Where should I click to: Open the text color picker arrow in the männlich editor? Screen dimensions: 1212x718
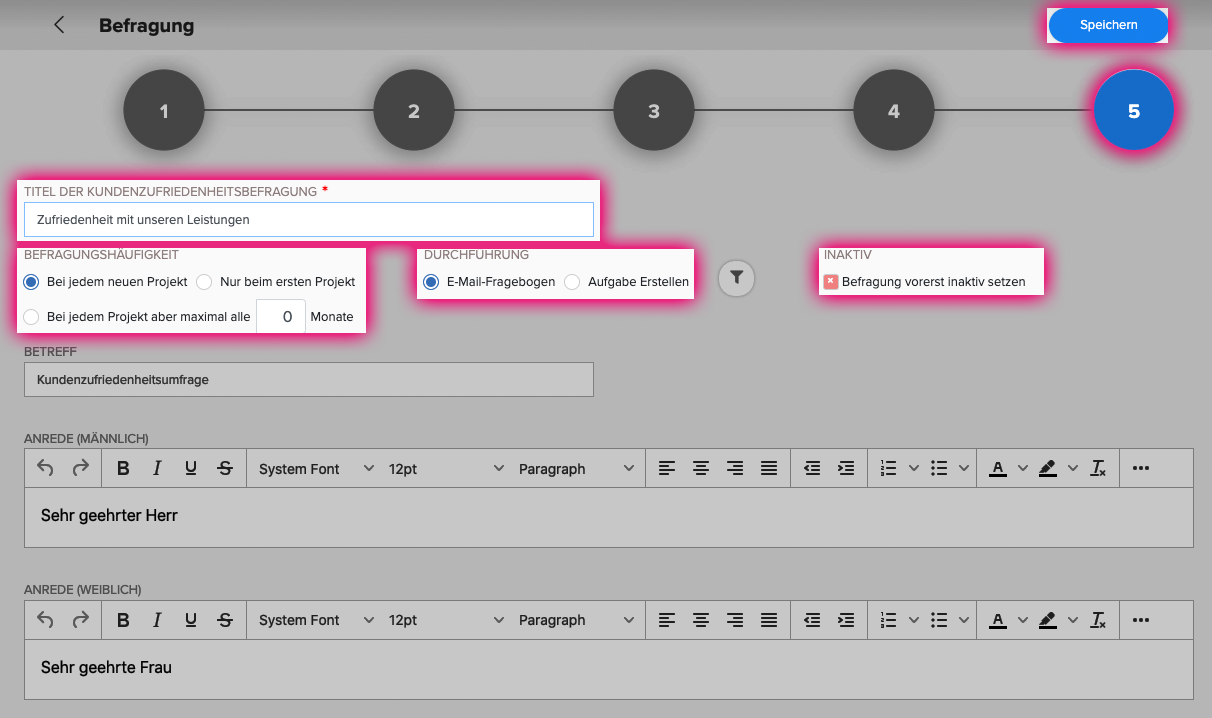coord(1022,468)
